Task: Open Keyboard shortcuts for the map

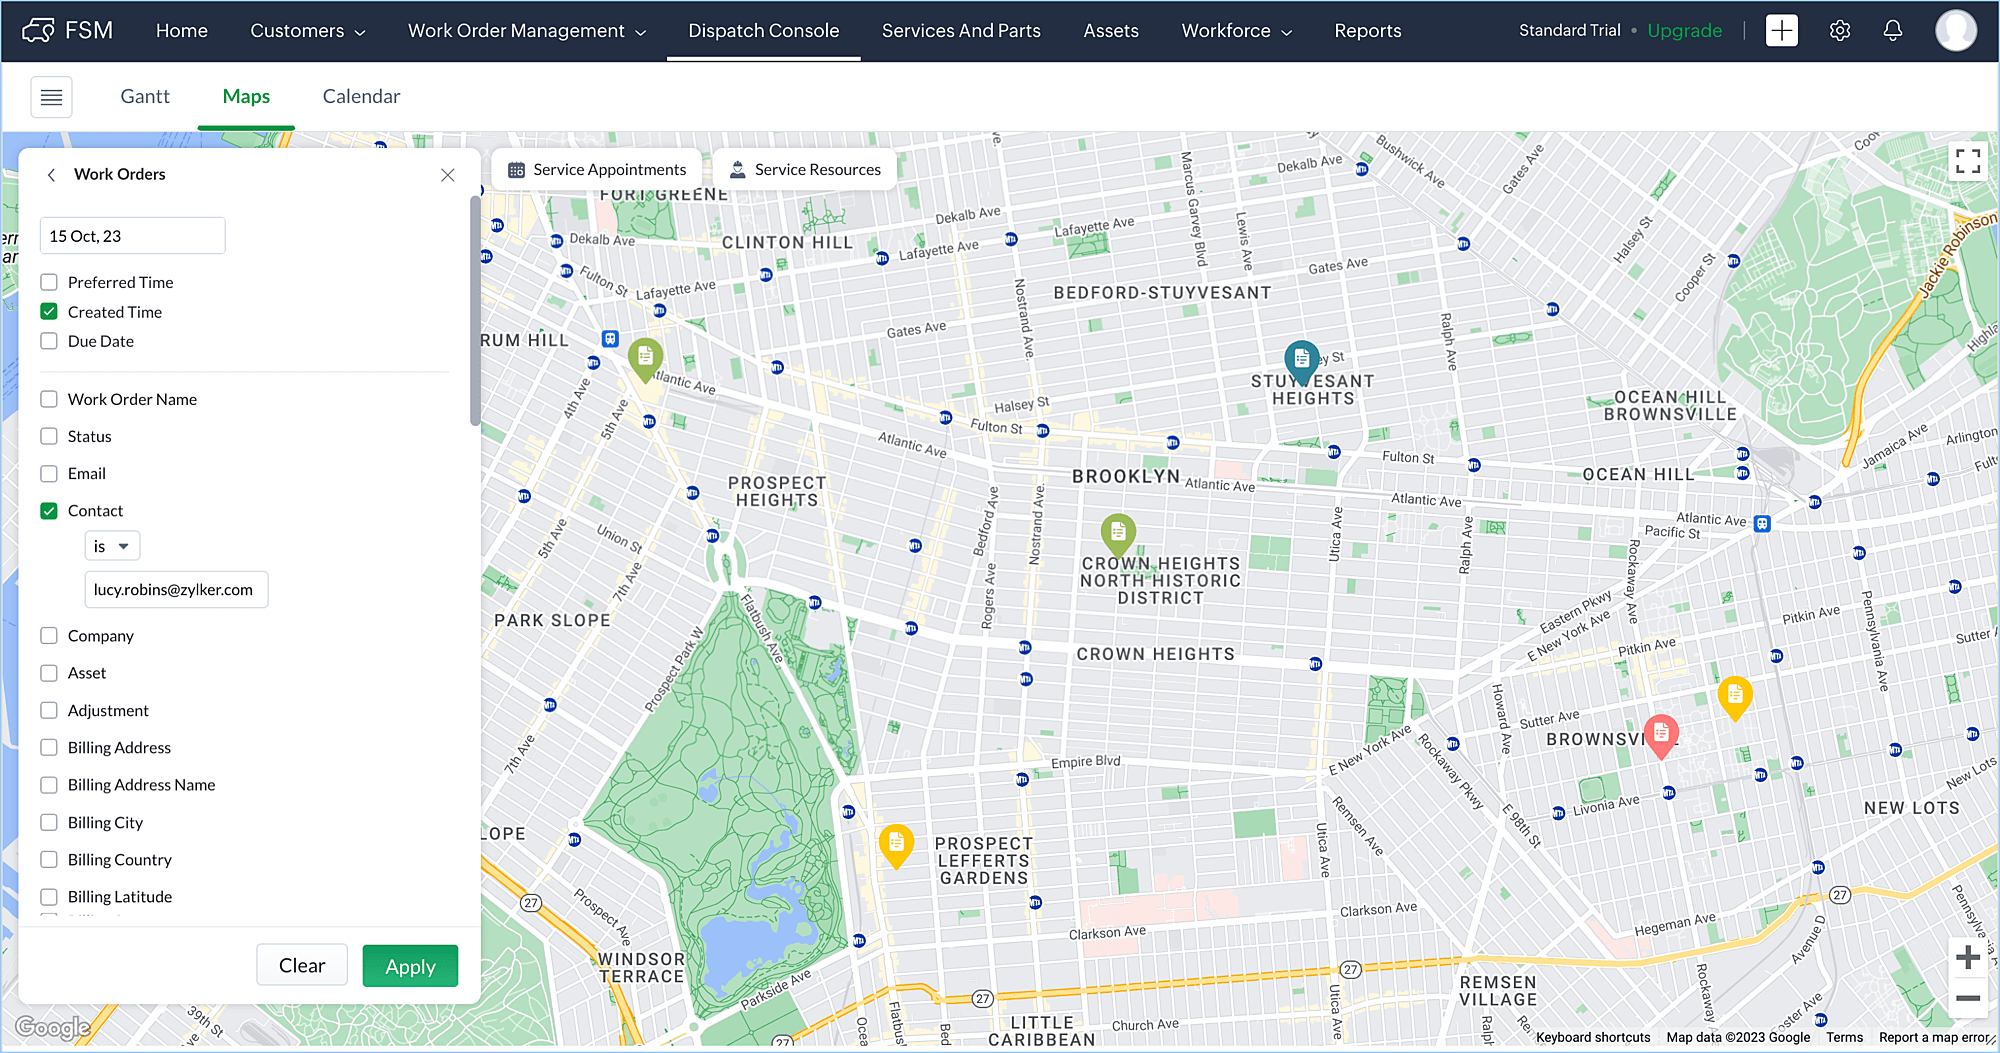Action: [1593, 1037]
